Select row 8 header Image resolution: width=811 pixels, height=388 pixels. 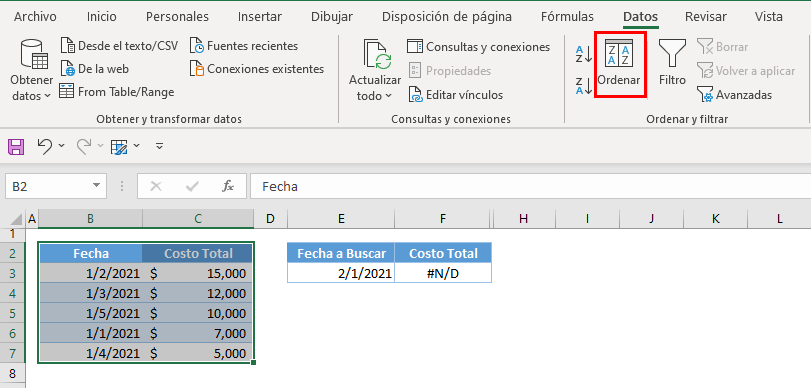[x=12, y=373]
